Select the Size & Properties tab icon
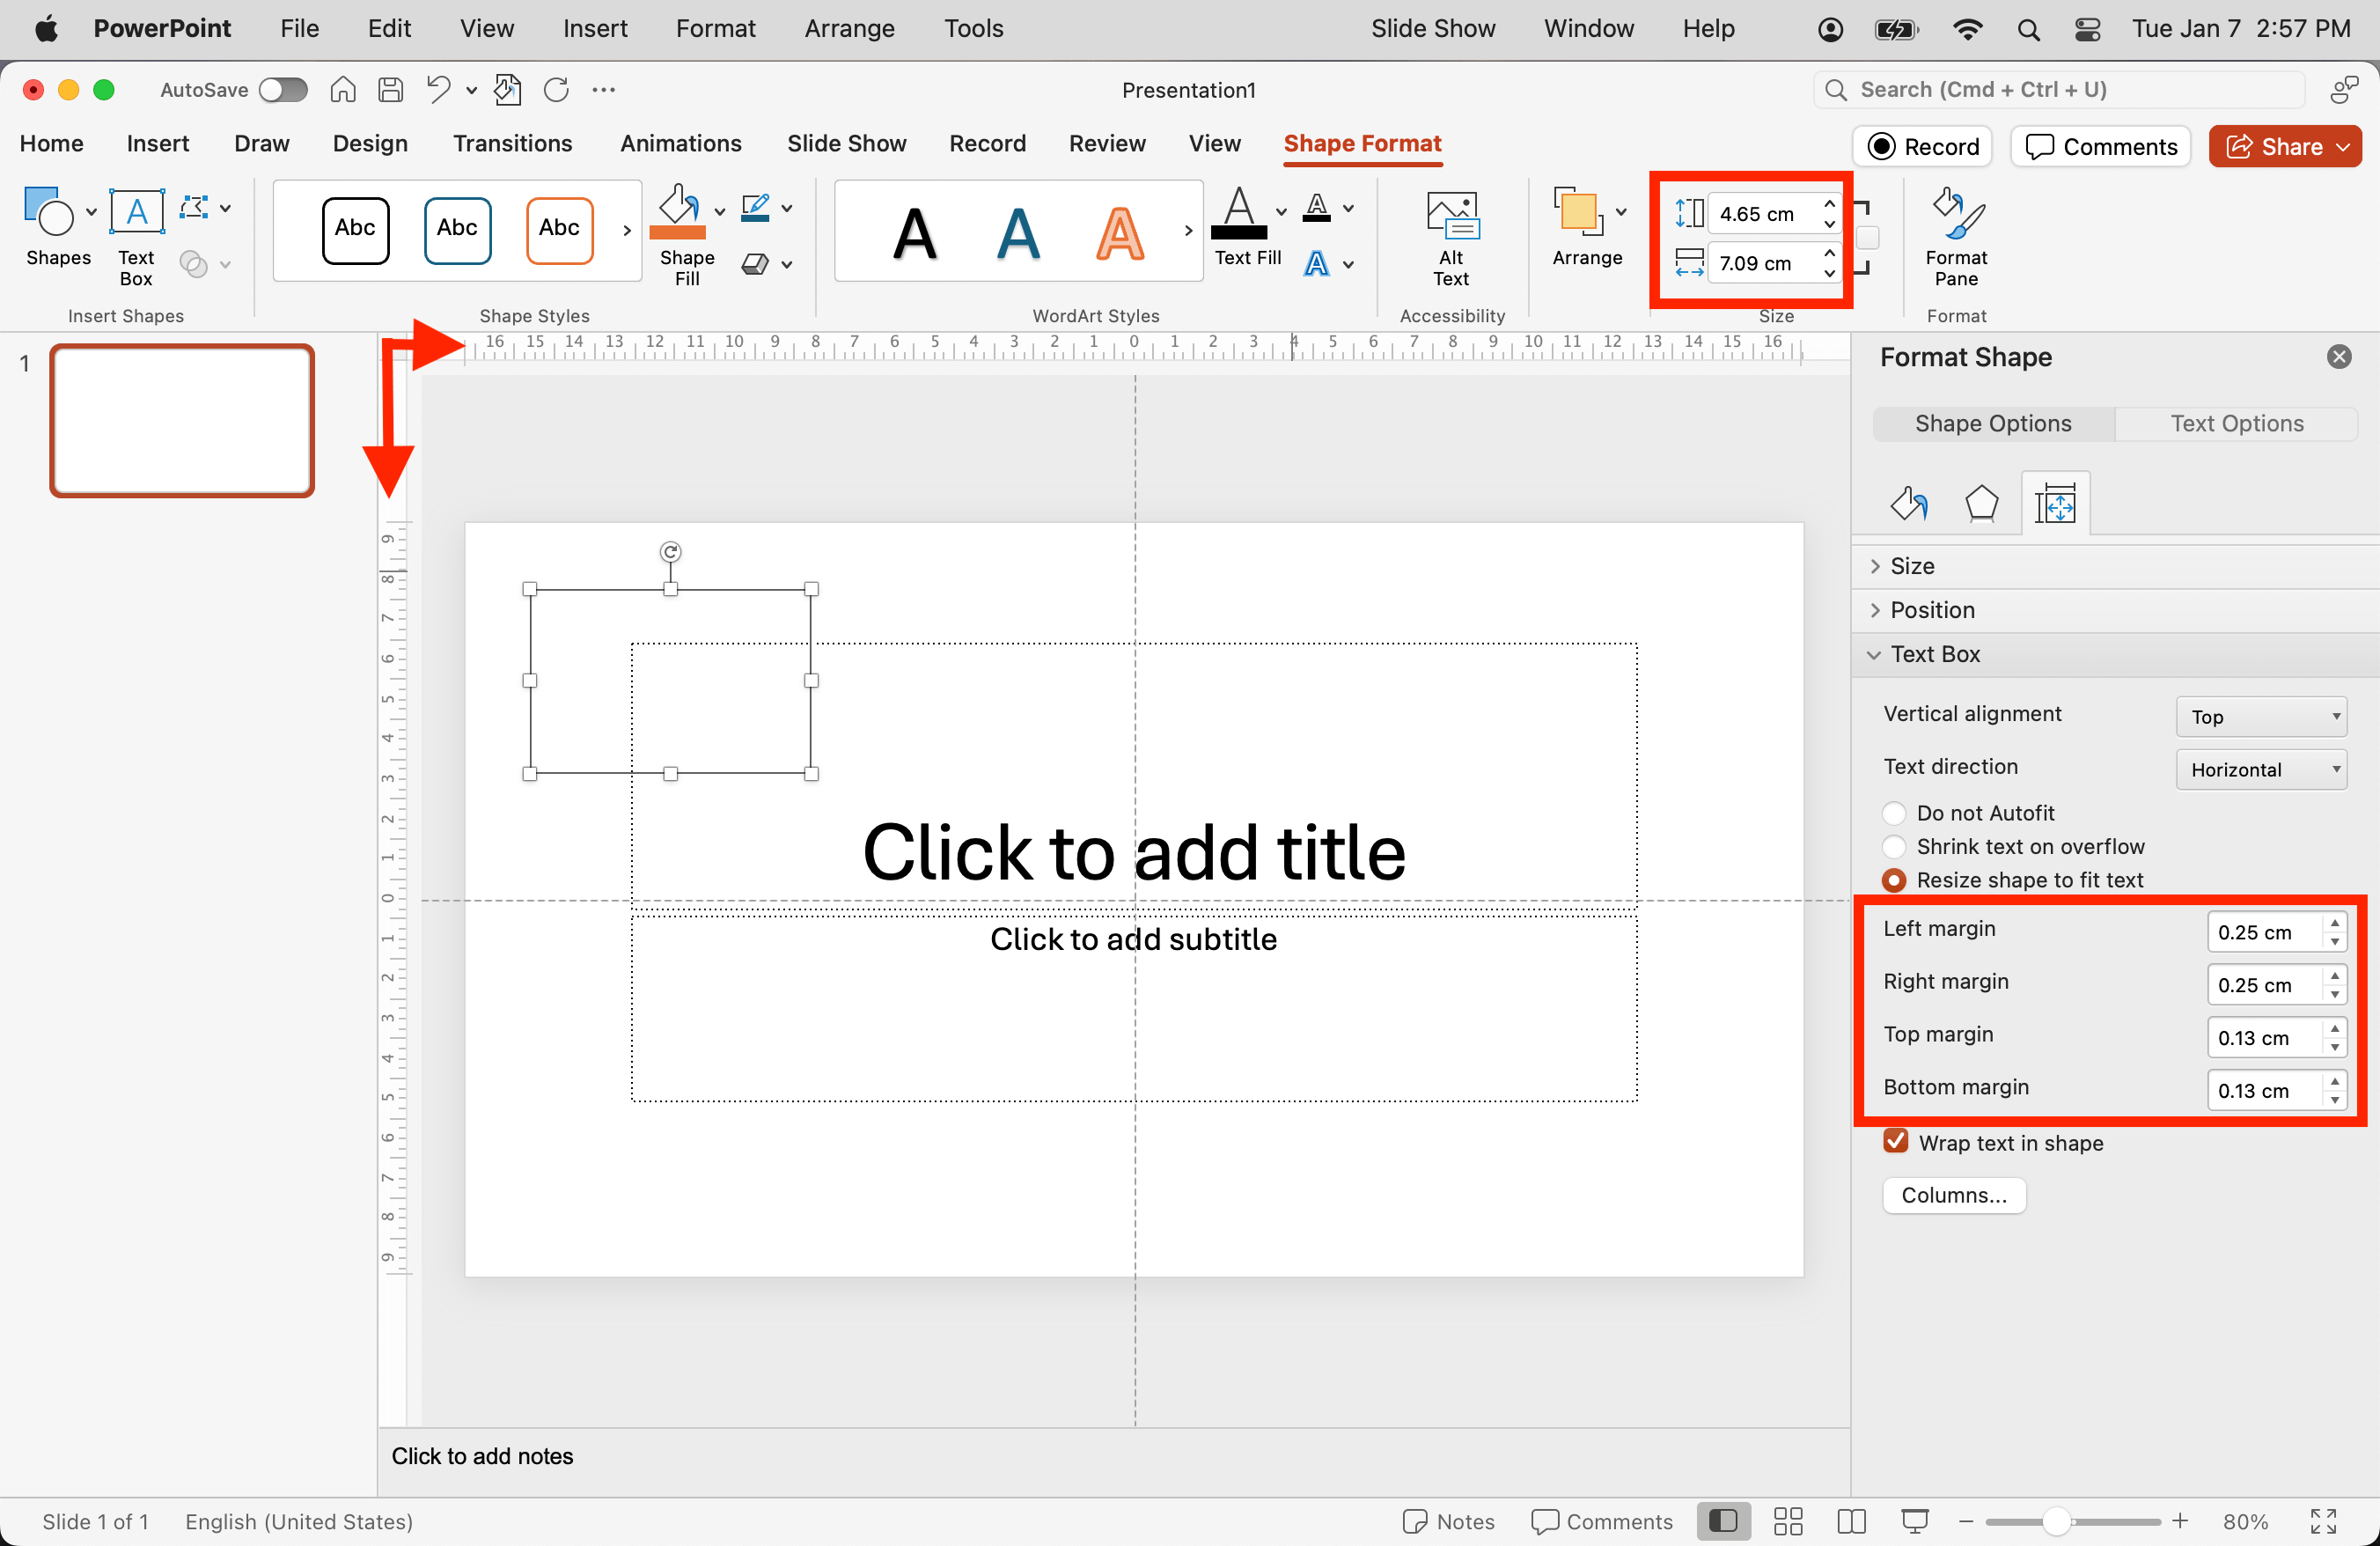Image resolution: width=2380 pixels, height=1546 pixels. click(2055, 503)
